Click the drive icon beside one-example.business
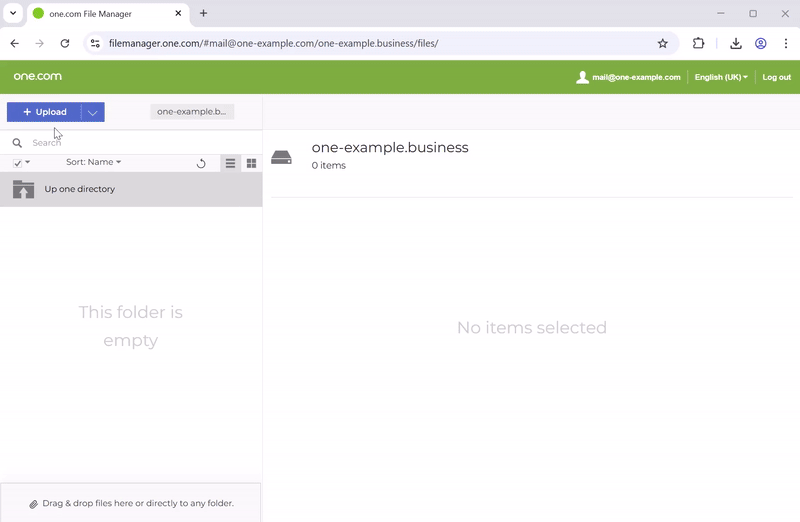 pyautogui.click(x=281, y=157)
